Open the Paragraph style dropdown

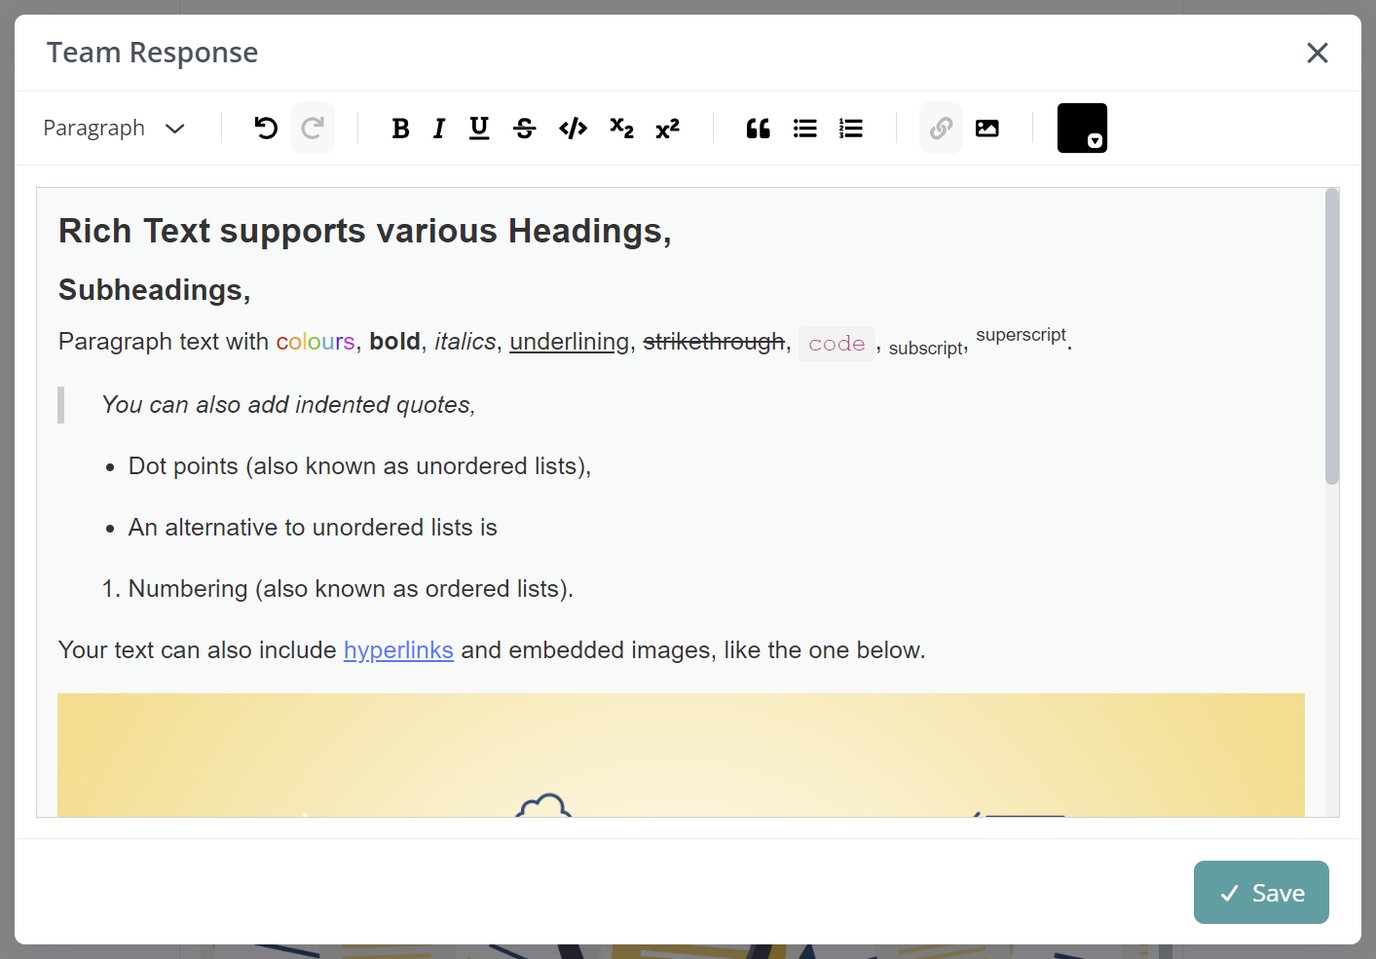[x=113, y=127]
